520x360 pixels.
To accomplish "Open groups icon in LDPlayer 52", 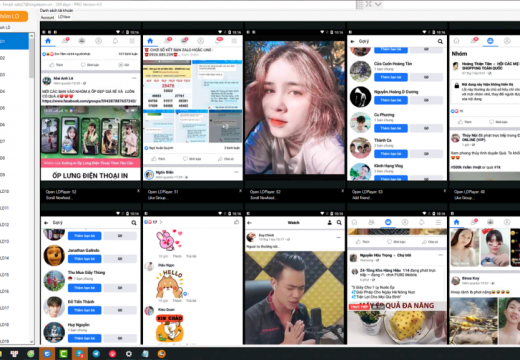I will (82, 41).
